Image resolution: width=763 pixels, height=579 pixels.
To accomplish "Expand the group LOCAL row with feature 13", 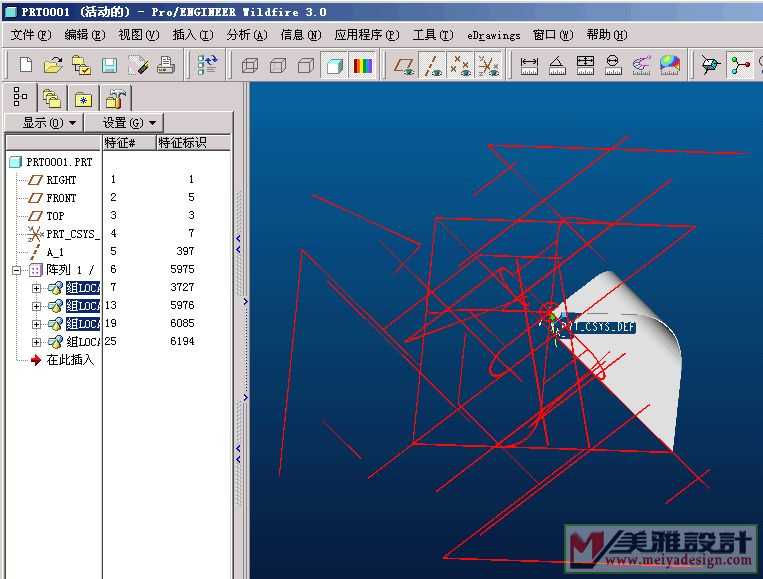I will coord(36,306).
